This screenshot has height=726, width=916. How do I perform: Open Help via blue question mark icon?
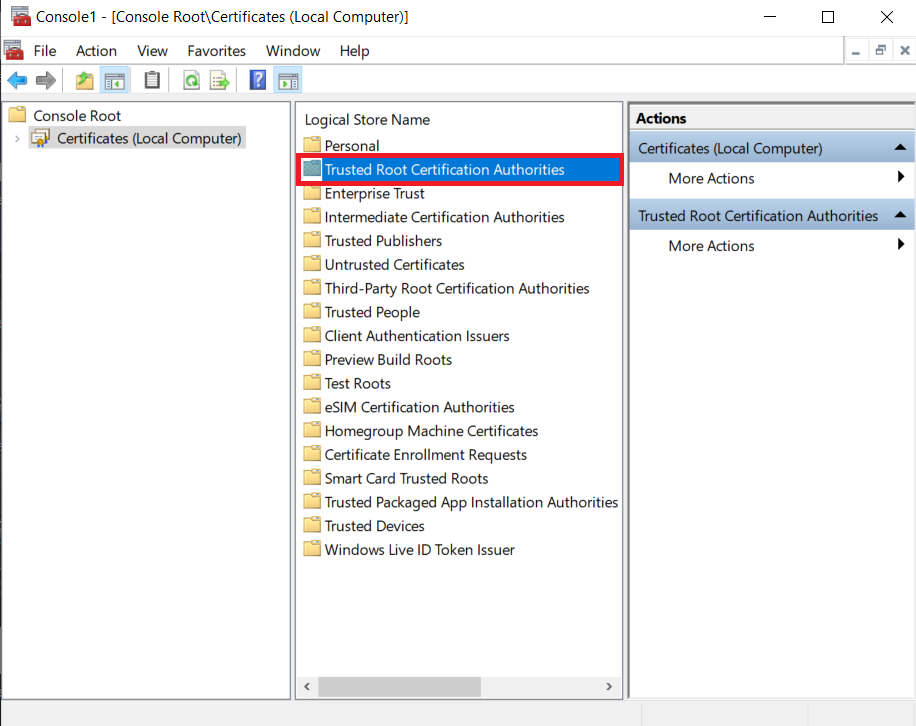(258, 80)
